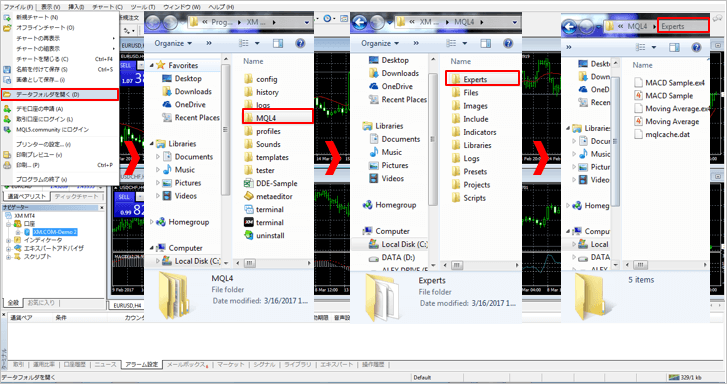Click the Back arrow in the XM » MQL4 window
The height and width of the screenshot is (384, 727).
point(360,22)
